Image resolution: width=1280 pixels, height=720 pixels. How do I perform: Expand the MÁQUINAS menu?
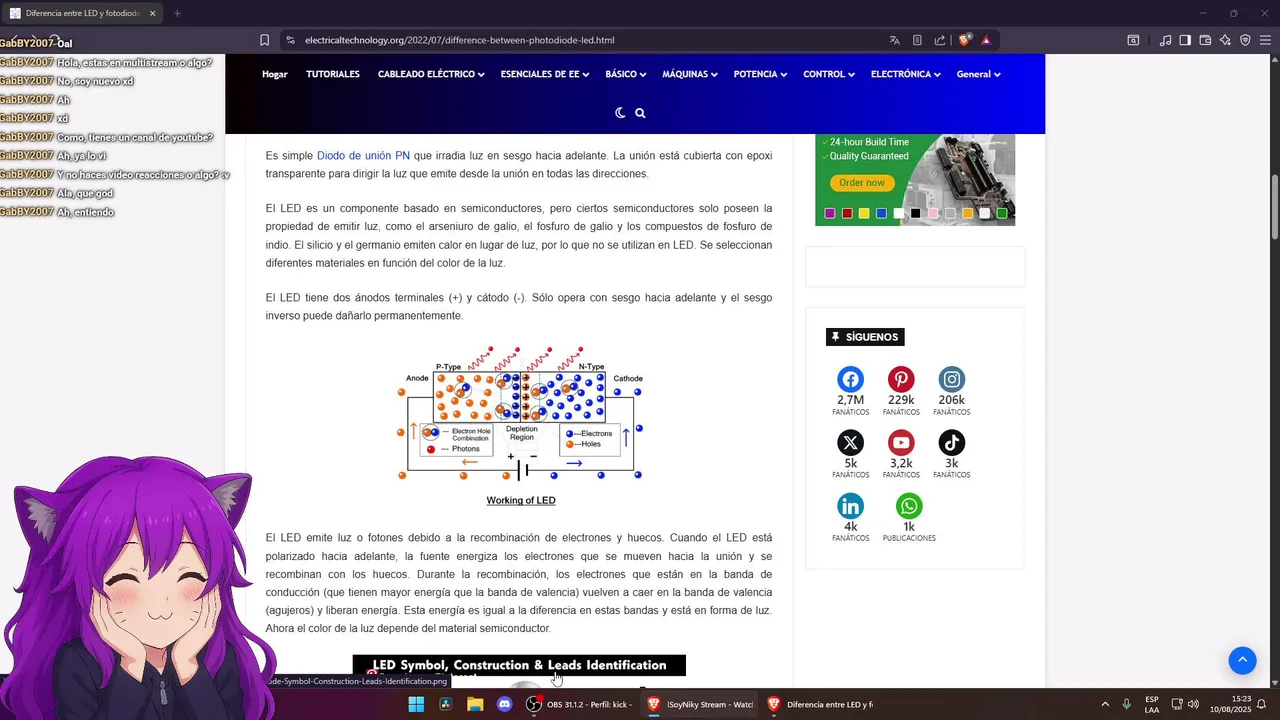point(690,74)
